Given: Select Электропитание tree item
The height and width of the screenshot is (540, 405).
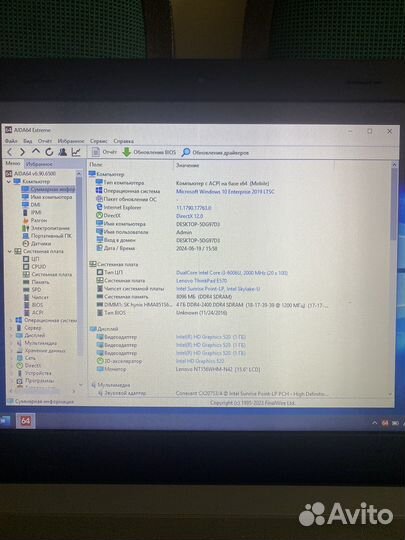Looking at the screenshot, I should 46,228.
